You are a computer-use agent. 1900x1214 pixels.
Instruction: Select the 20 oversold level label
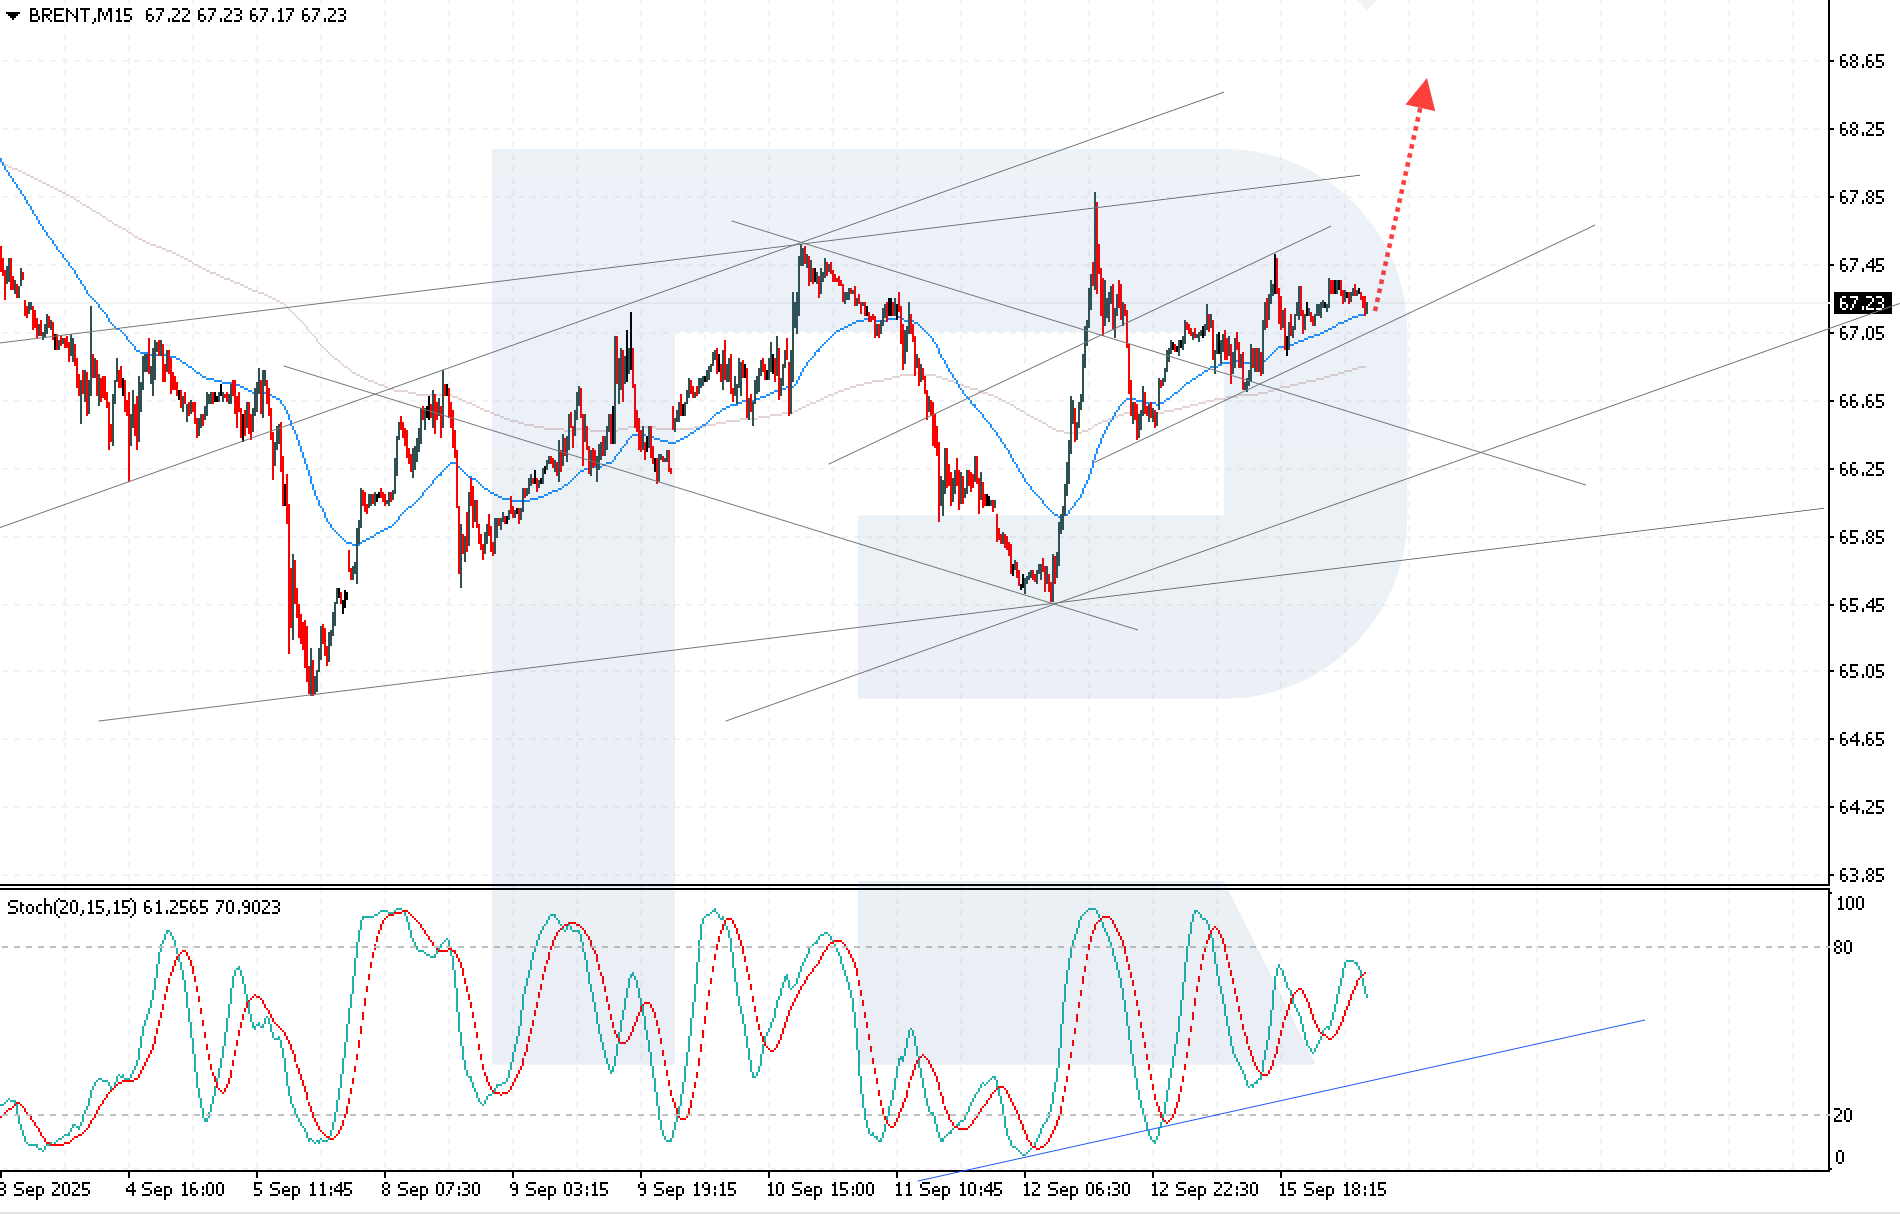click(1843, 1115)
